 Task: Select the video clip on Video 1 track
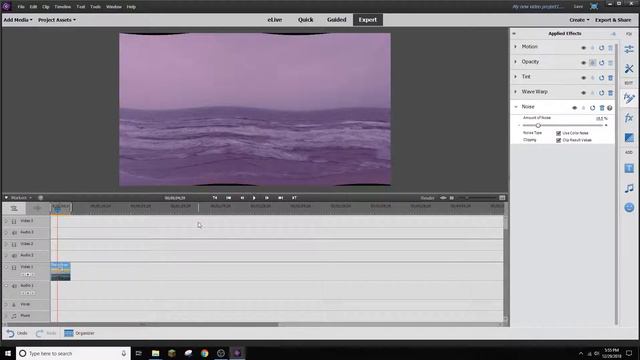[60, 271]
